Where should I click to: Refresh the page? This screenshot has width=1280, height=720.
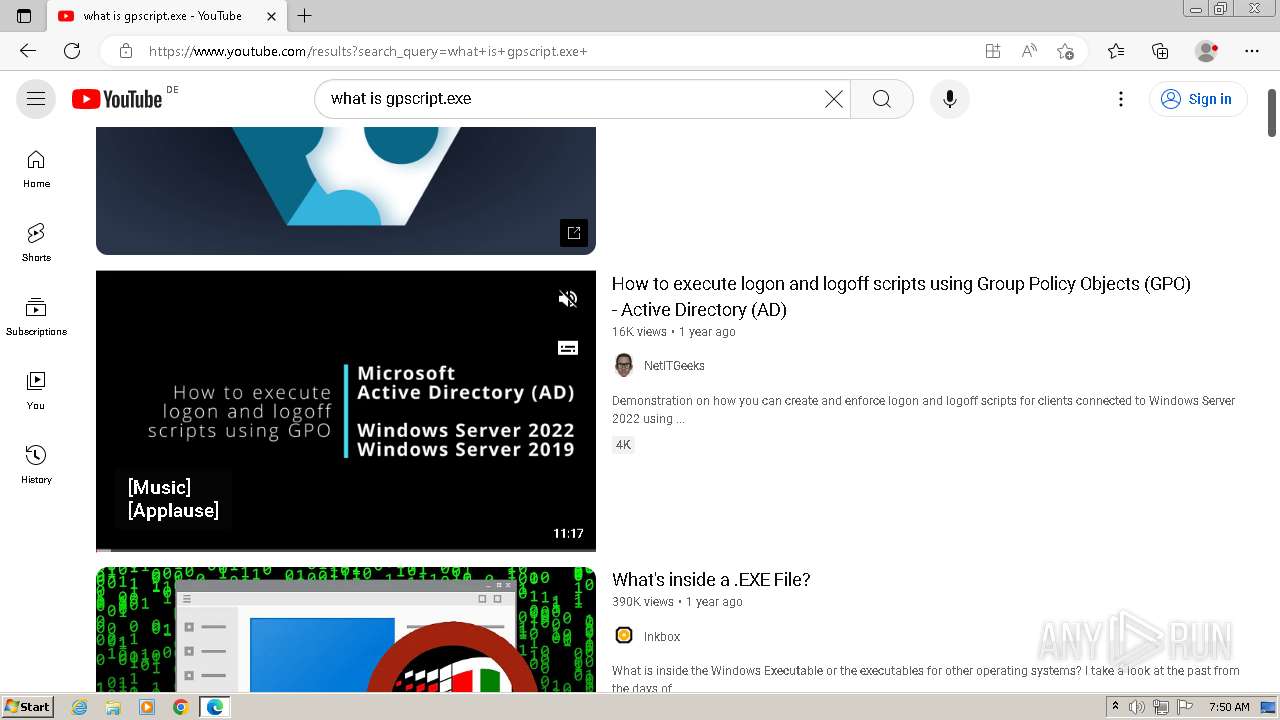coord(72,51)
